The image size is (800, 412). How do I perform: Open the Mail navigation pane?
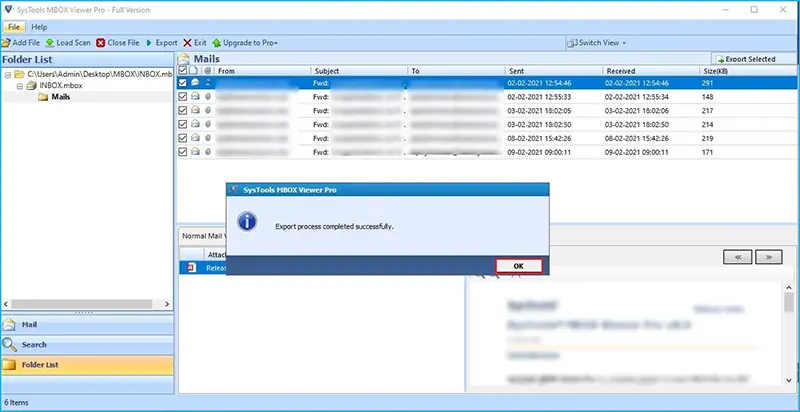87,325
